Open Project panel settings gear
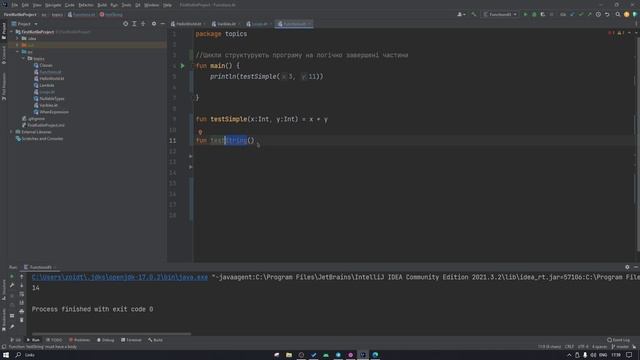640x360 pixels. (154, 24)
